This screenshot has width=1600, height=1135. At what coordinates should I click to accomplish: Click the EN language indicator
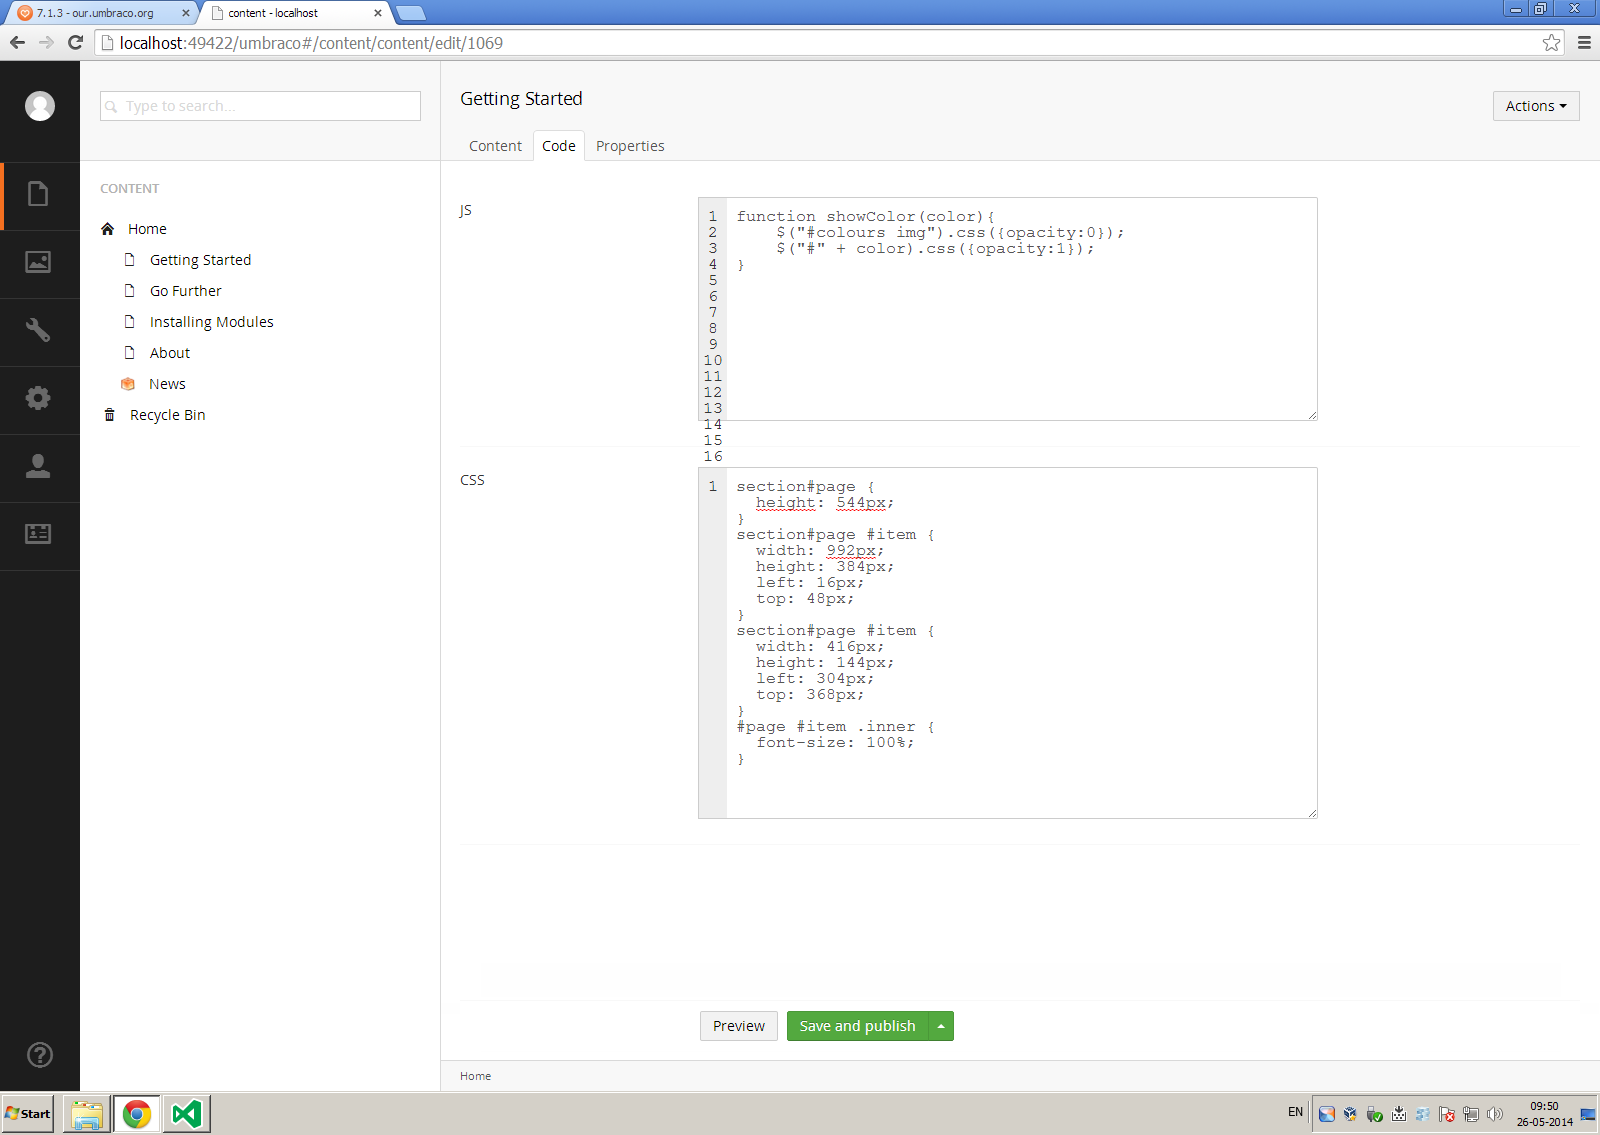click(1295, 1112)
